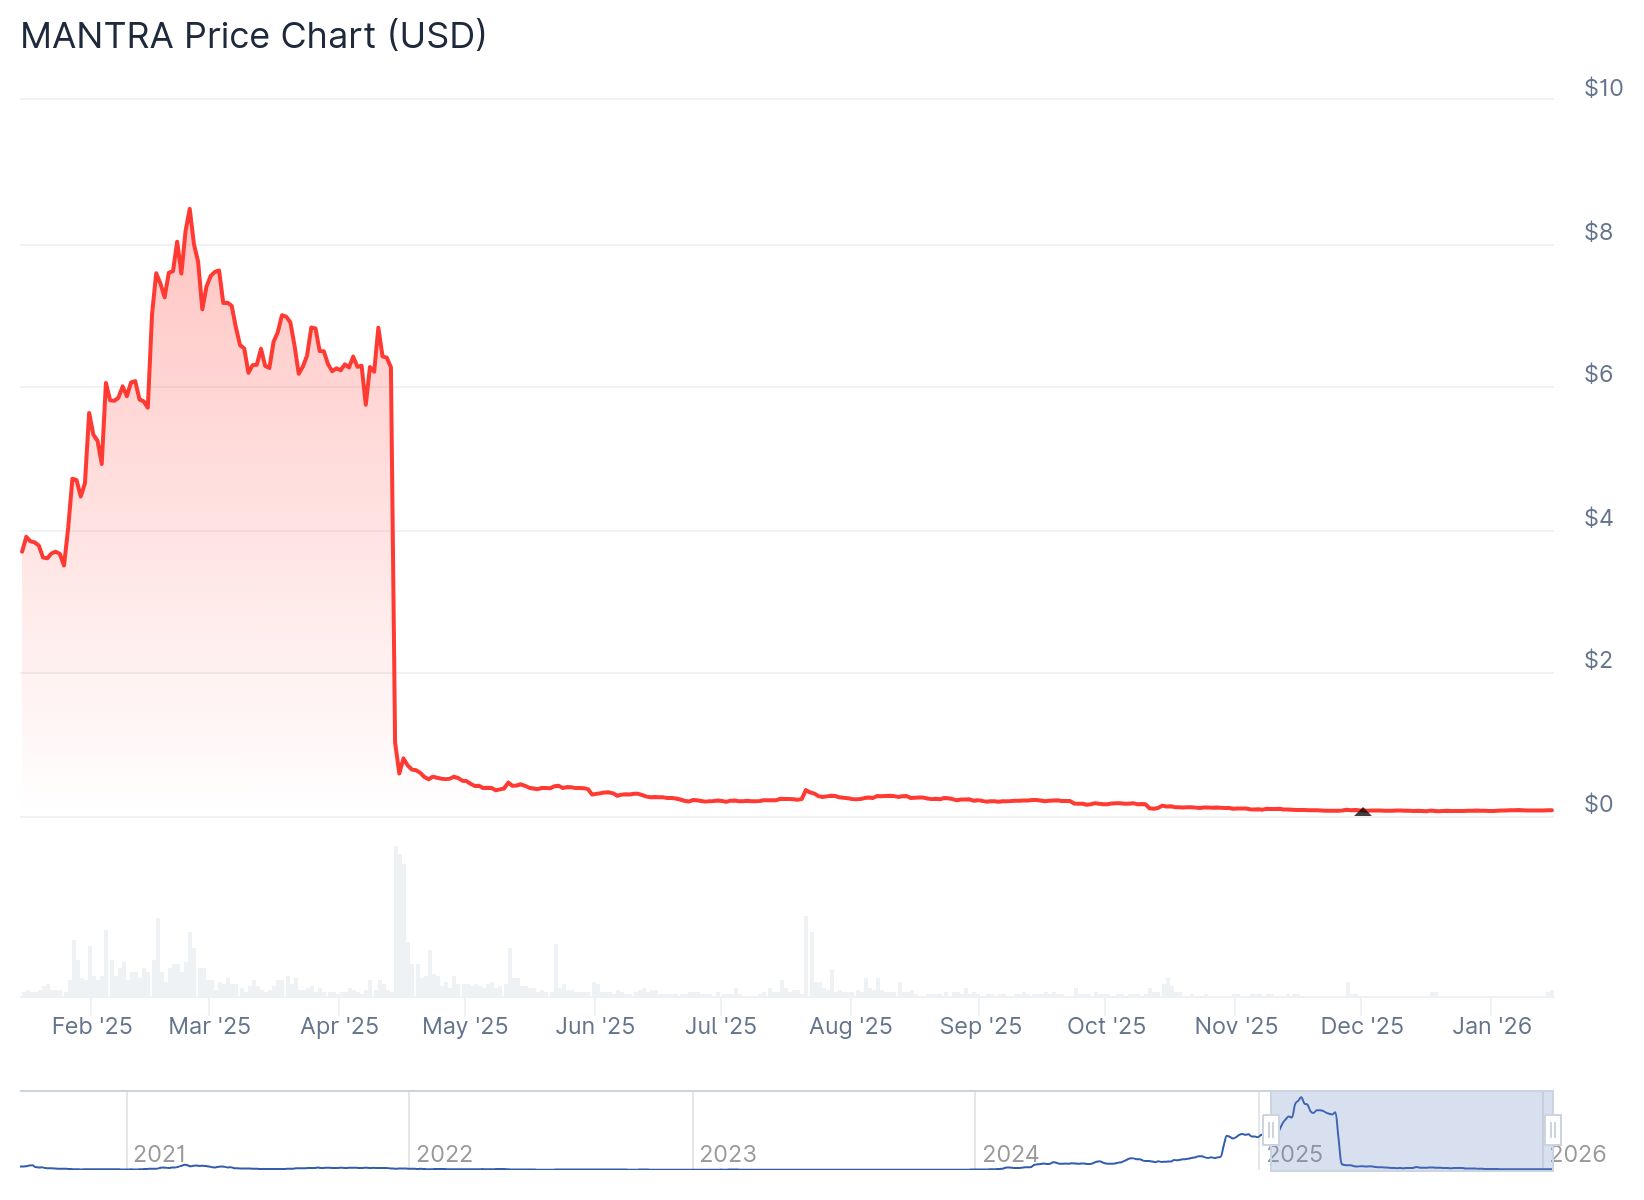Jump to 2022 in the timeline navigator
This screenshot has width=1644, height=1200.
pos(444,1154)
